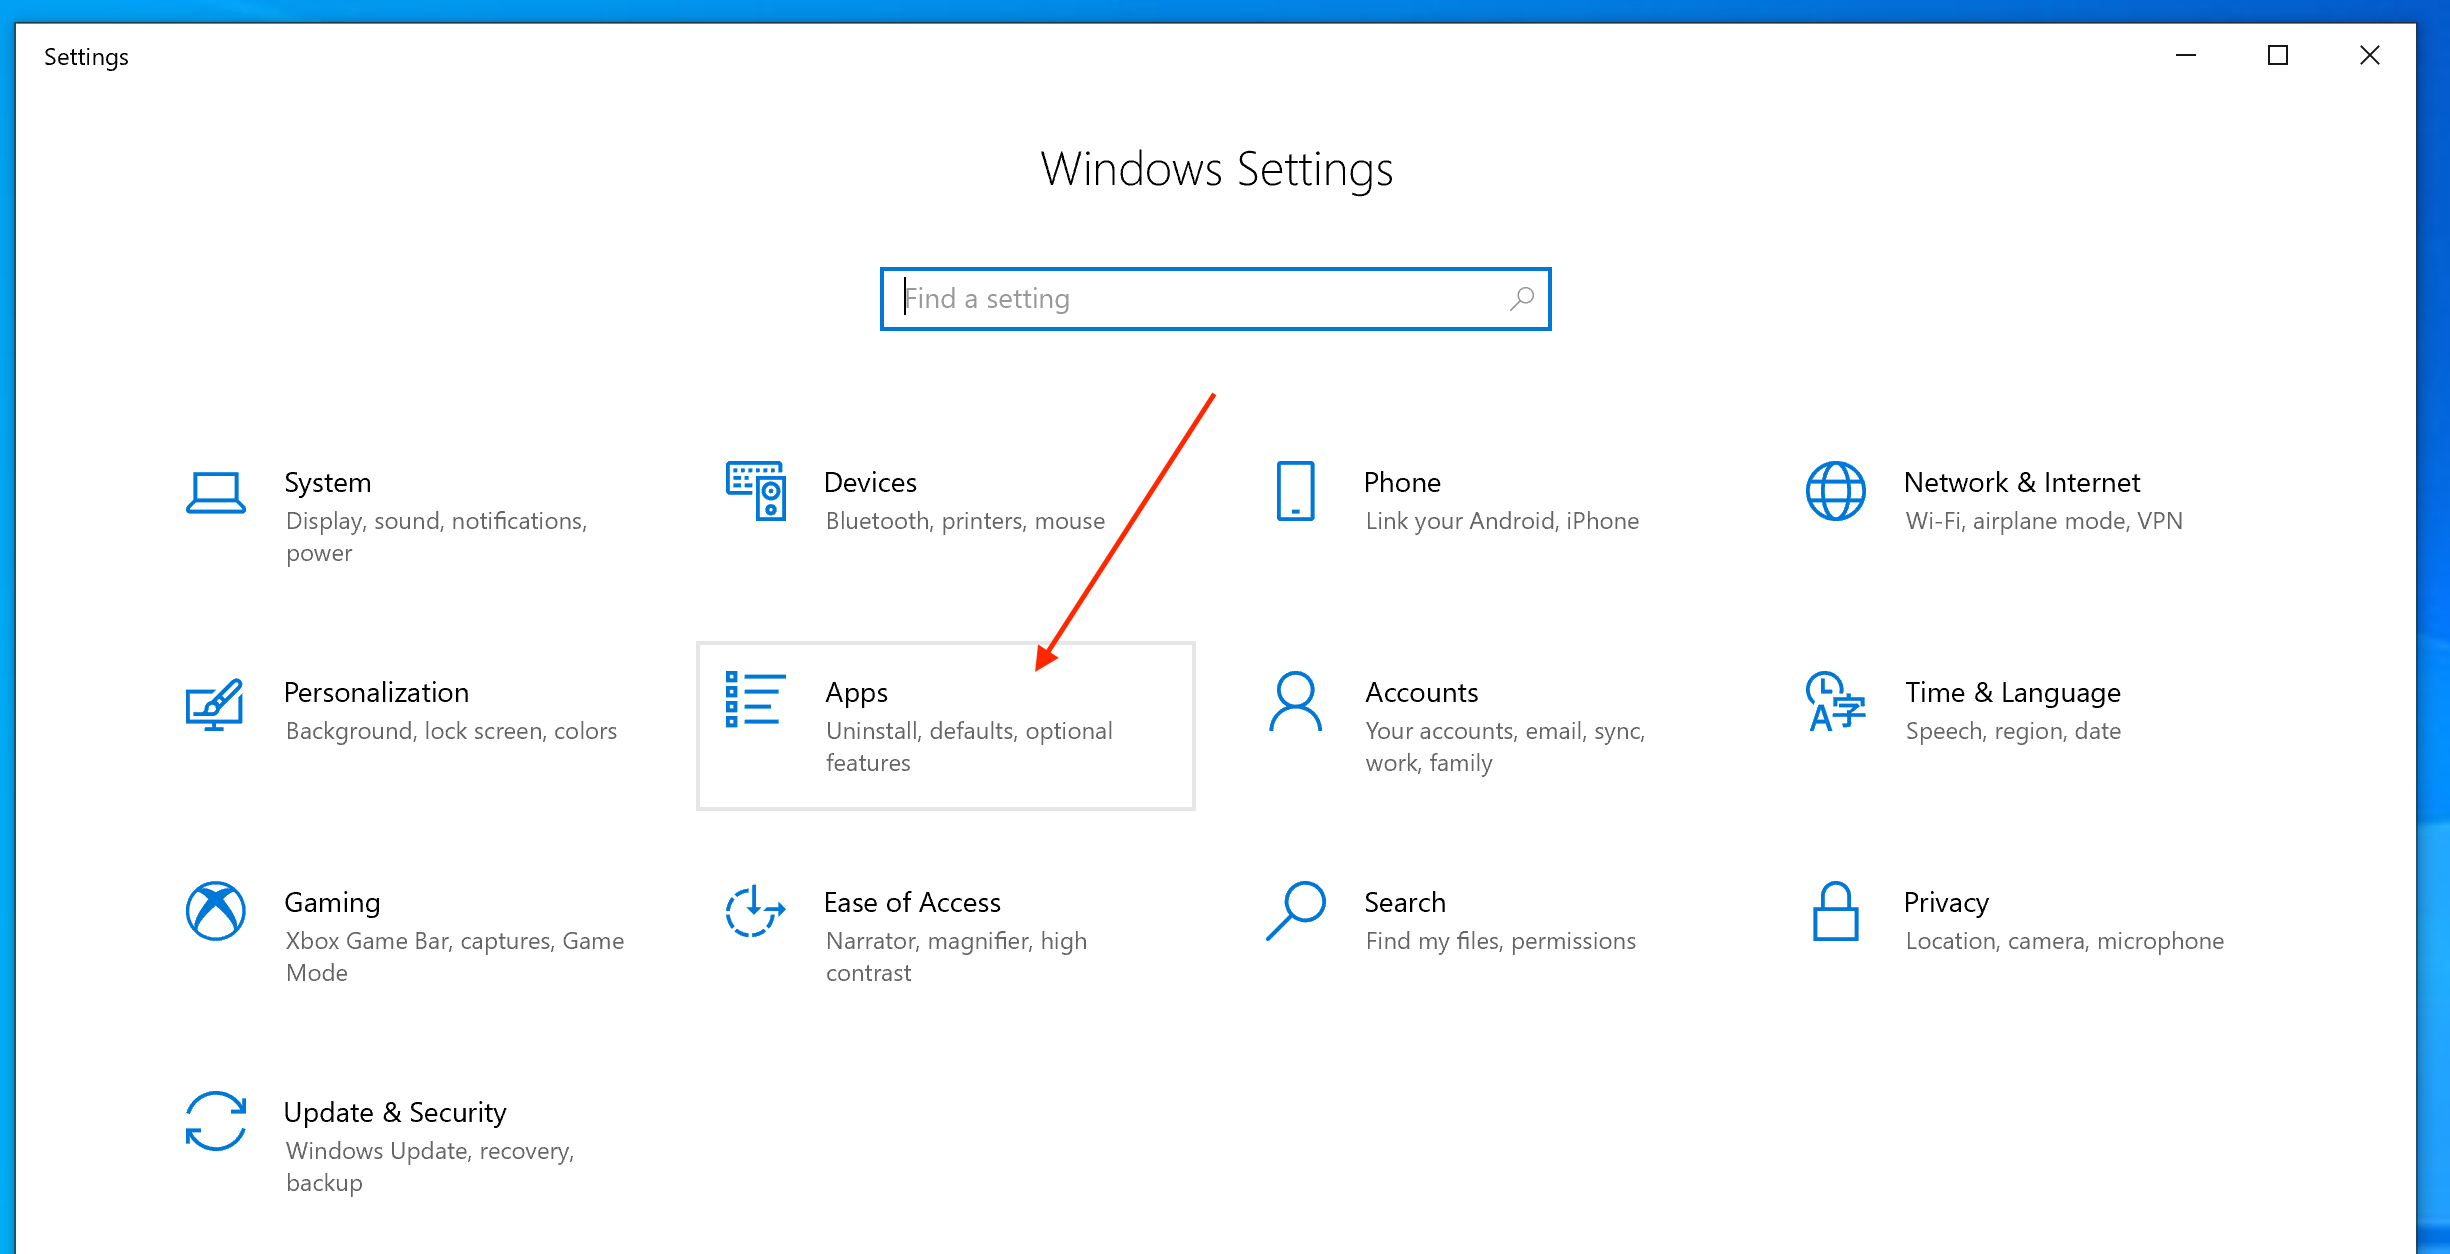Maximize the Settings window

(x=2278, y=56)
